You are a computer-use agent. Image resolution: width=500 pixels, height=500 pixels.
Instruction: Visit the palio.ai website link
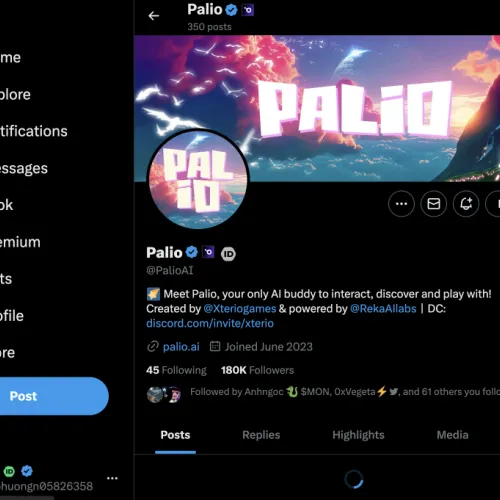click(181, 347)
